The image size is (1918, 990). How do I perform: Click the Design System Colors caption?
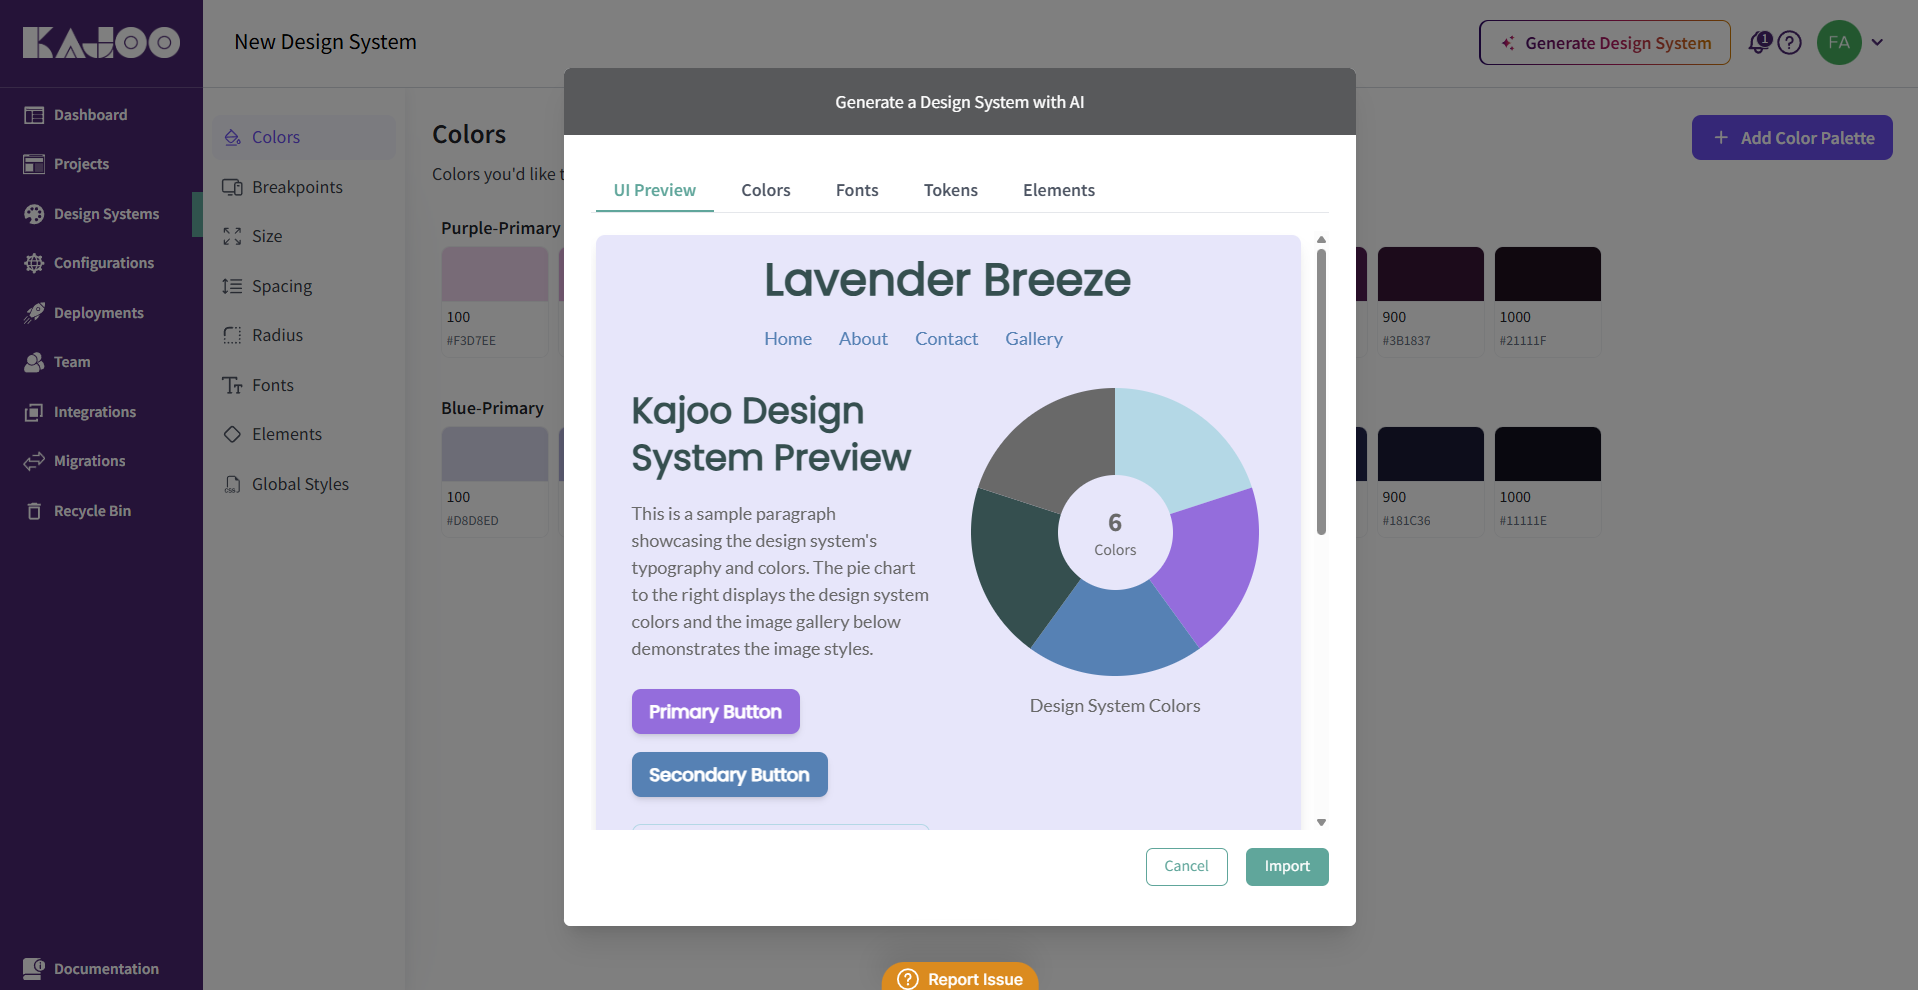coord(1115,706)
